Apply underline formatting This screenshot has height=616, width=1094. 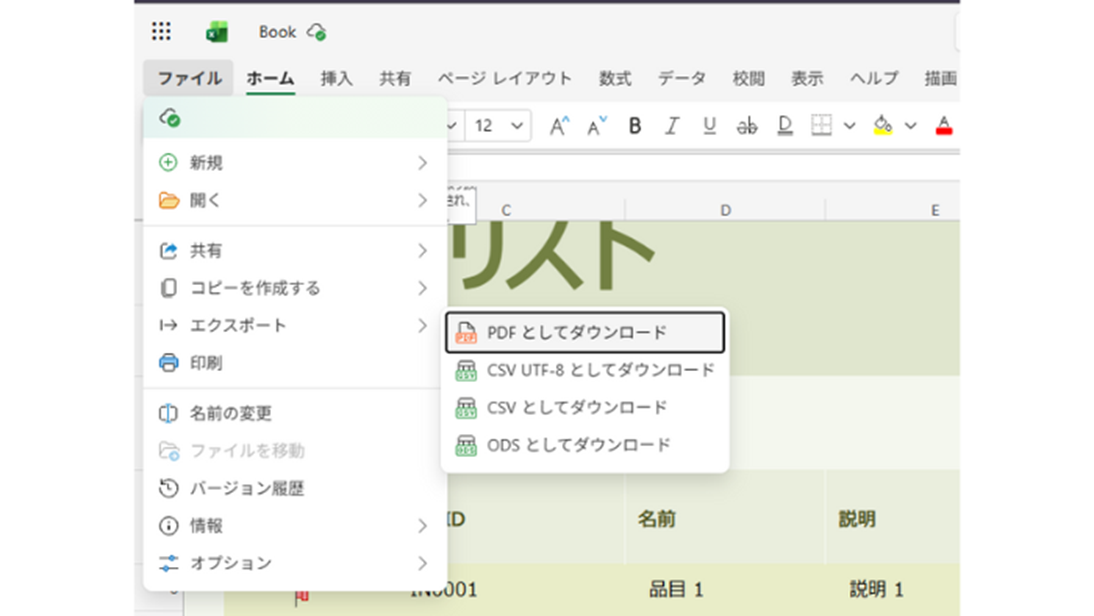709,126
